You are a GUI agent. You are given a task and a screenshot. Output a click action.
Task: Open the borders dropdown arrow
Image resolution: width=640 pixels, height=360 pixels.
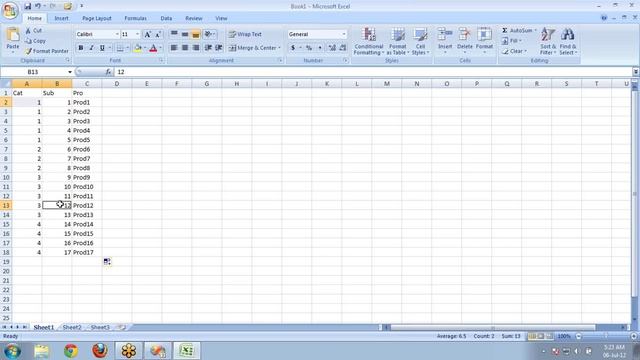pyautogui.click(x=127, y=48)
